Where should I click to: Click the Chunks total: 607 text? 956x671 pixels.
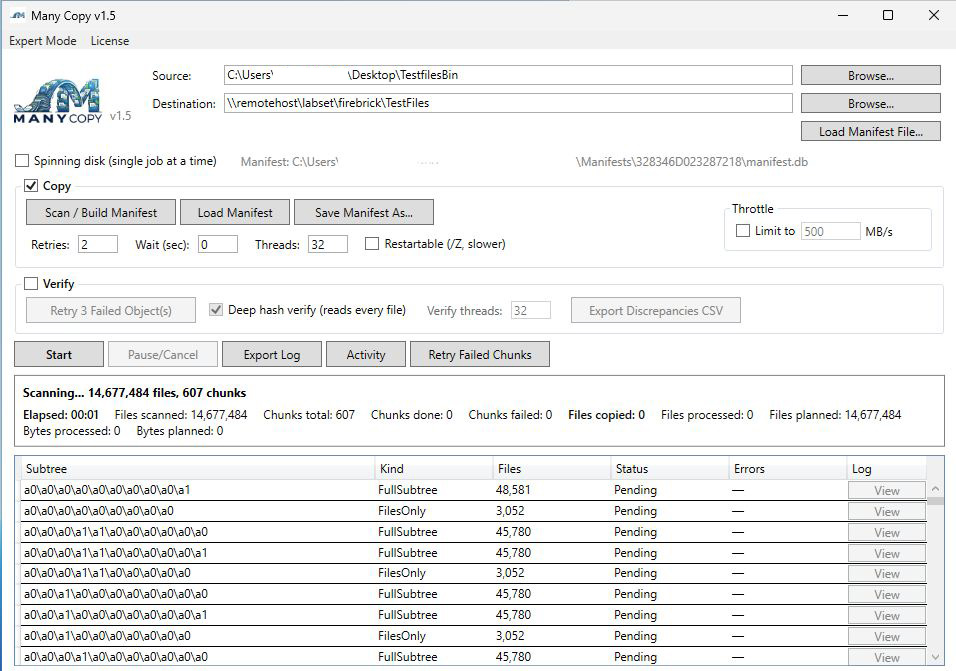click(309, 415)
